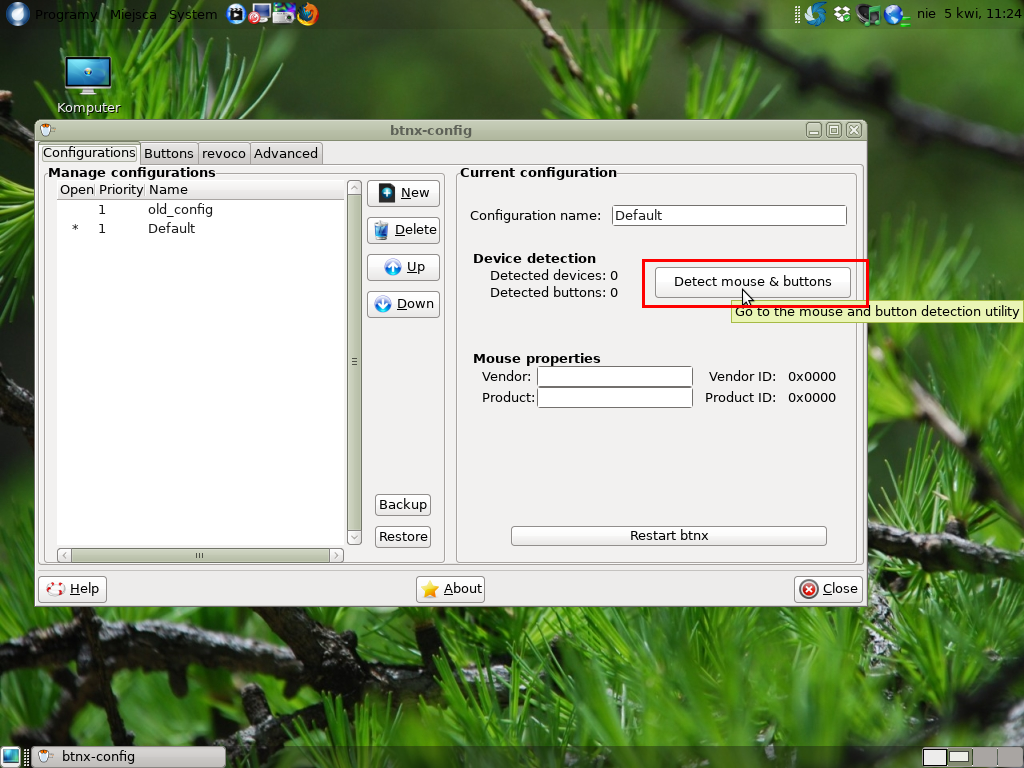Launch the media player clapperboard icon
The image size is (1024, 768).
pos(236,14)
